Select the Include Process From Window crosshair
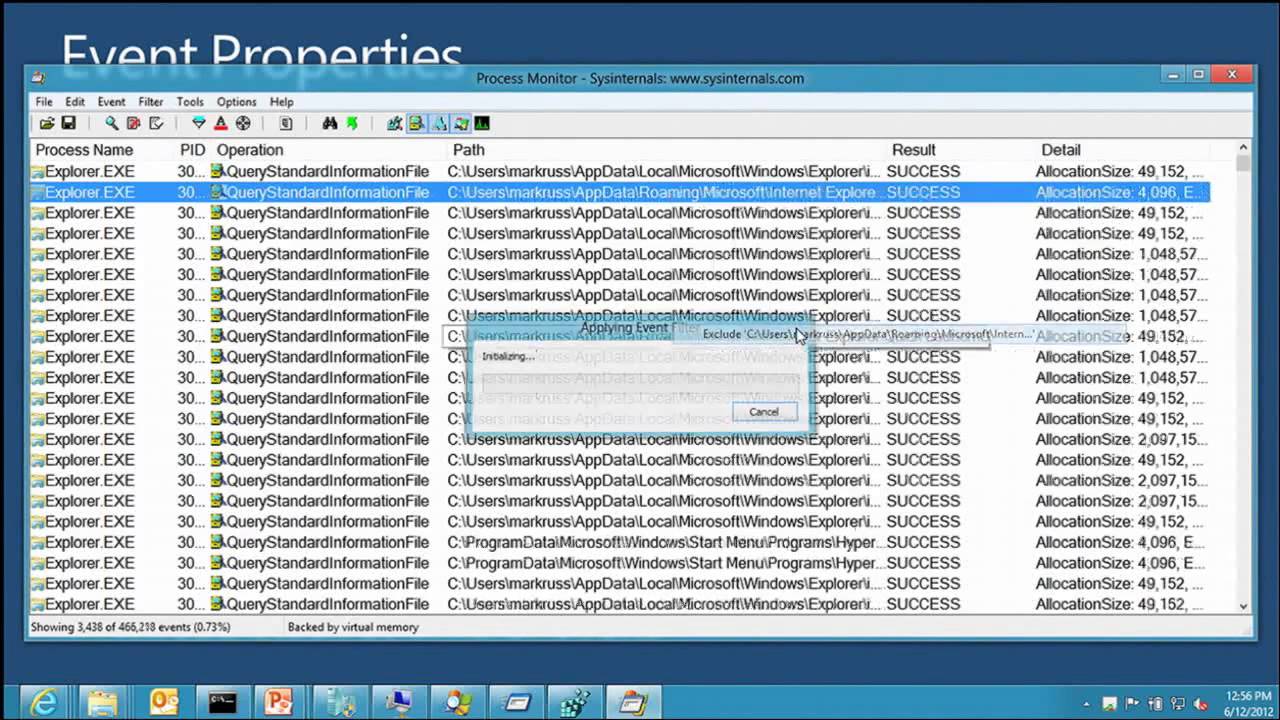Image resolution: width=1280 pixels, height=720 pixels. click(243, 124)
